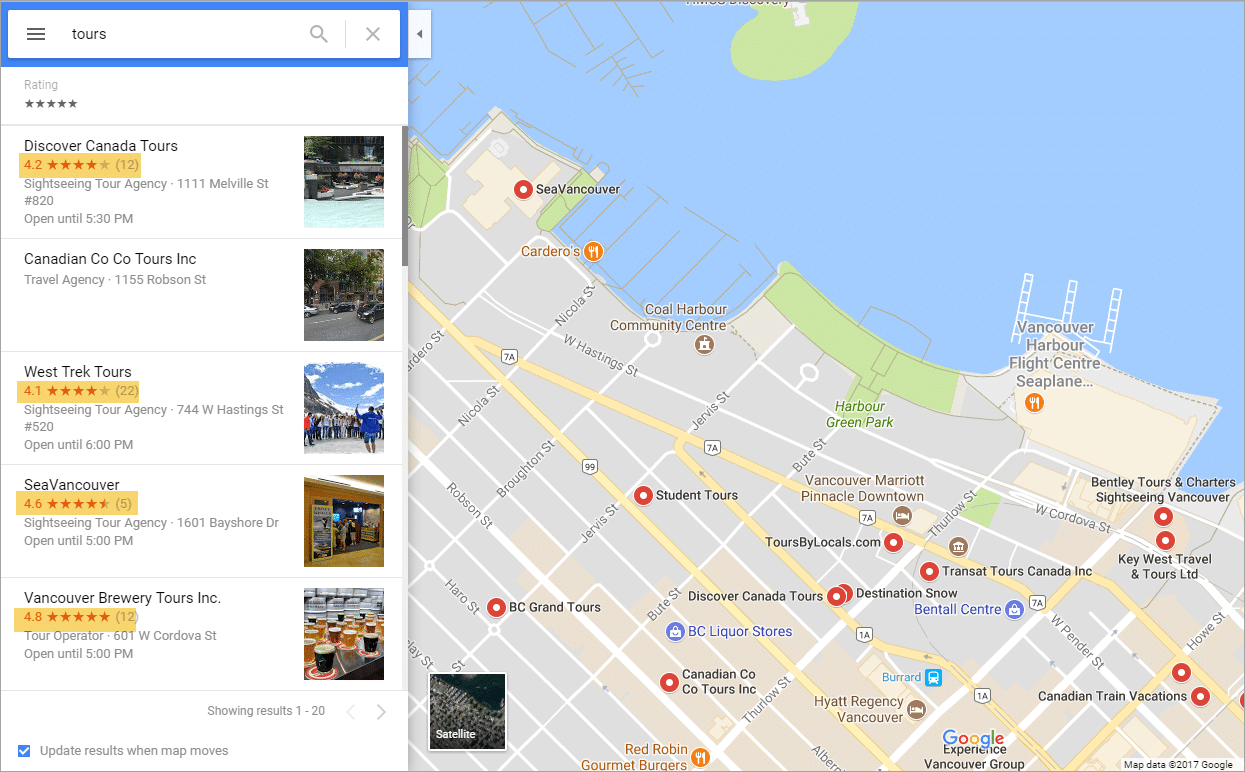Open the Rating filter stars
The image size is (1245, 772).
[51, 104]
